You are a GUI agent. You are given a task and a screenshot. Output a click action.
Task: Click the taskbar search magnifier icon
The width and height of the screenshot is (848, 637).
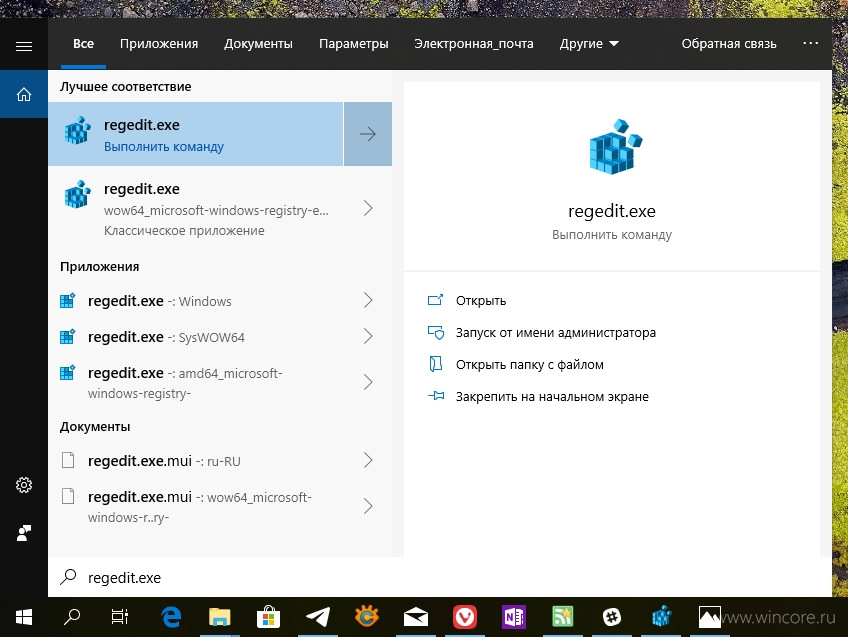click(72, 617)
